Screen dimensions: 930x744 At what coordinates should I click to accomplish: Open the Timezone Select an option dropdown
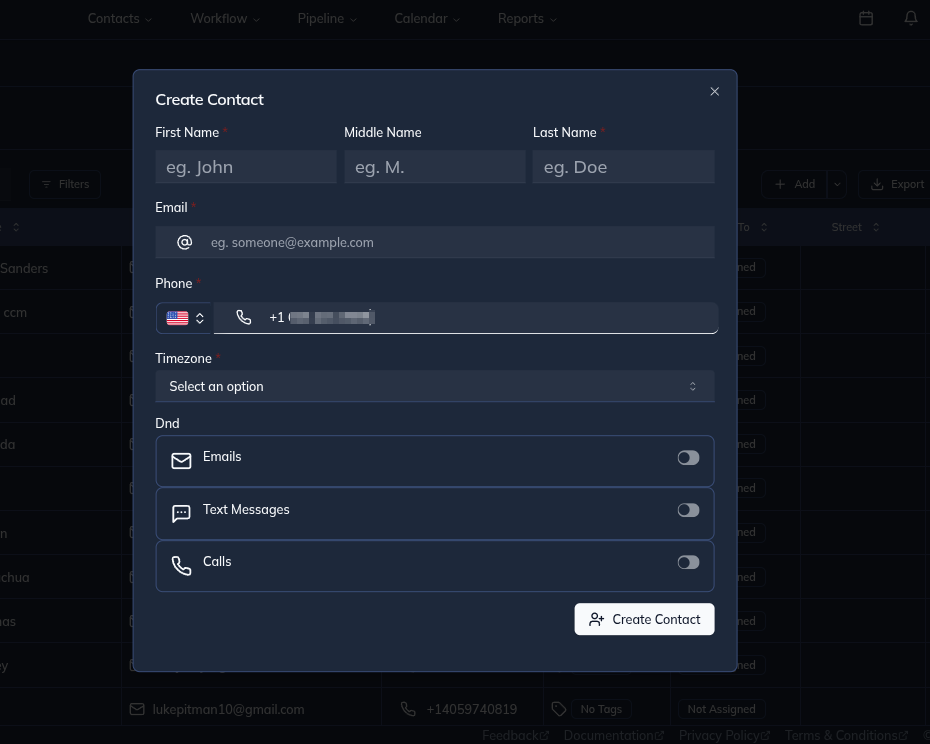434,386
